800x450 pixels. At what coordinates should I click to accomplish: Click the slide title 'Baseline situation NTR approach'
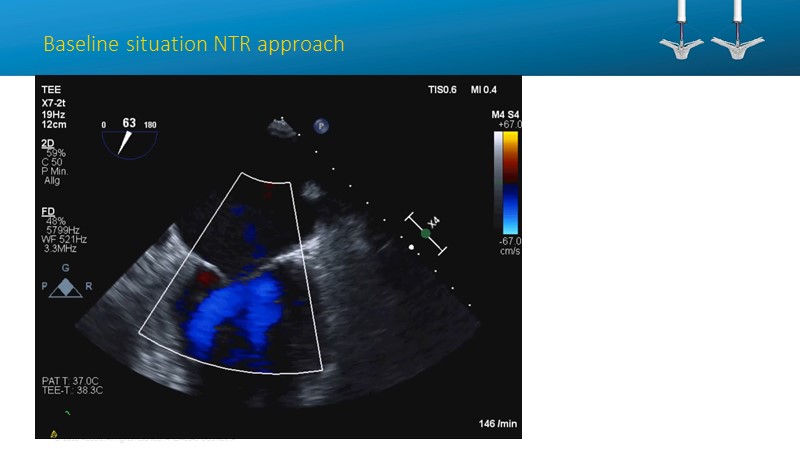[193, 44]
